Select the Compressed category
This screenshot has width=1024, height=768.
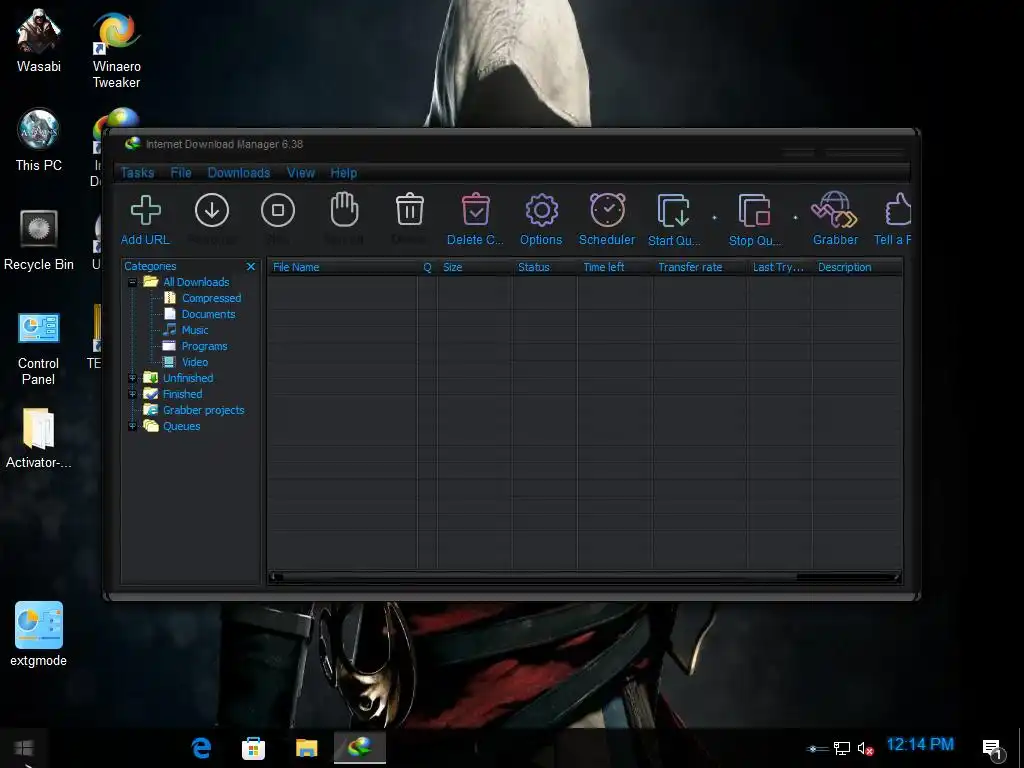coord(212,298)
